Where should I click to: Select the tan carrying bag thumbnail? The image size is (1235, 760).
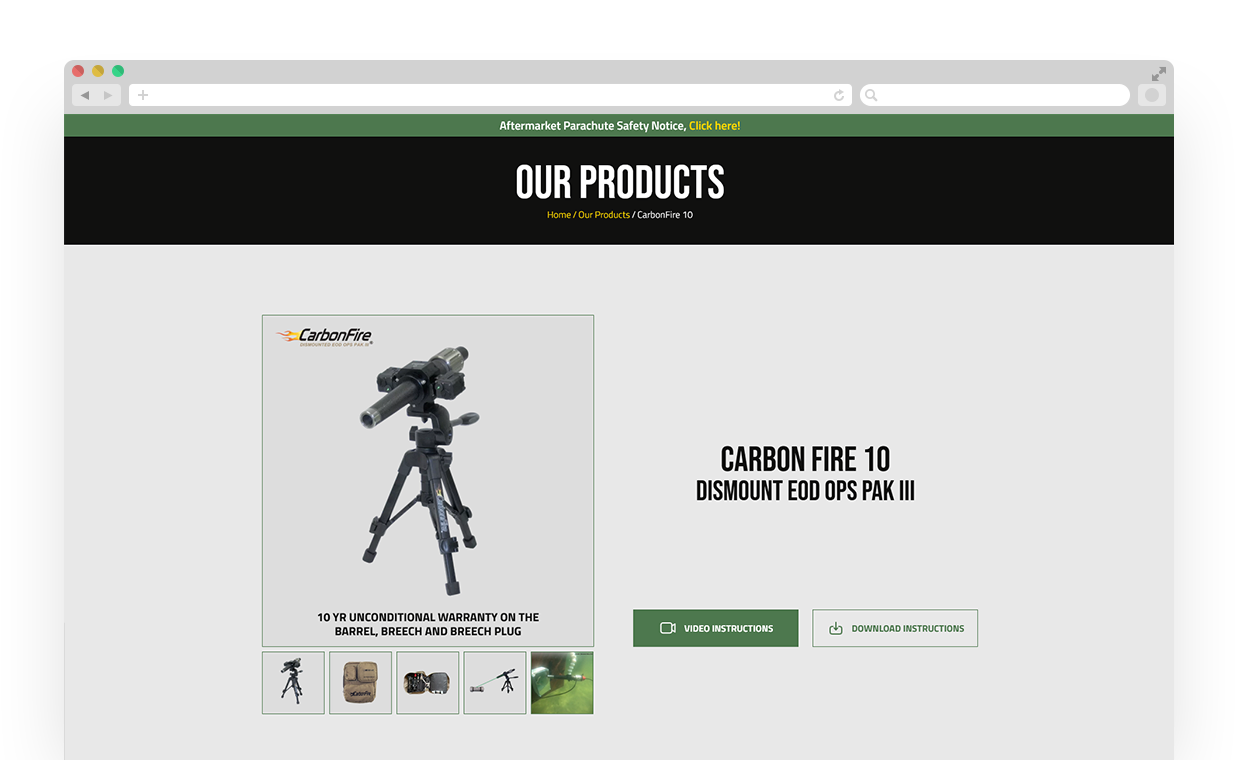click(360, 683)
